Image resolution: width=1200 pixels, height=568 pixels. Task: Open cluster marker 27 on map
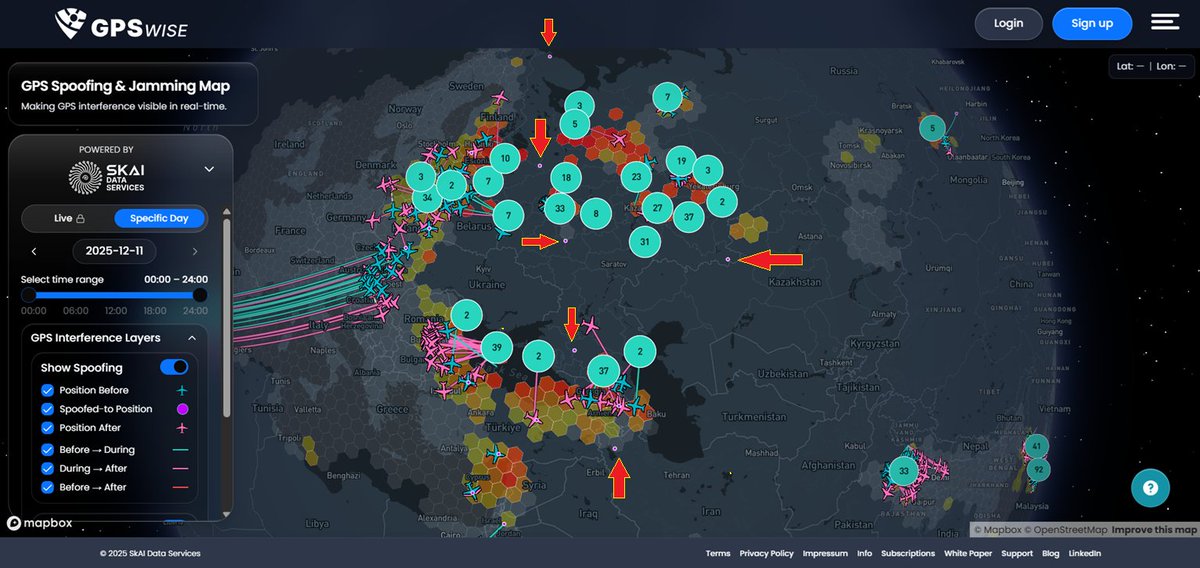point(657,209)
